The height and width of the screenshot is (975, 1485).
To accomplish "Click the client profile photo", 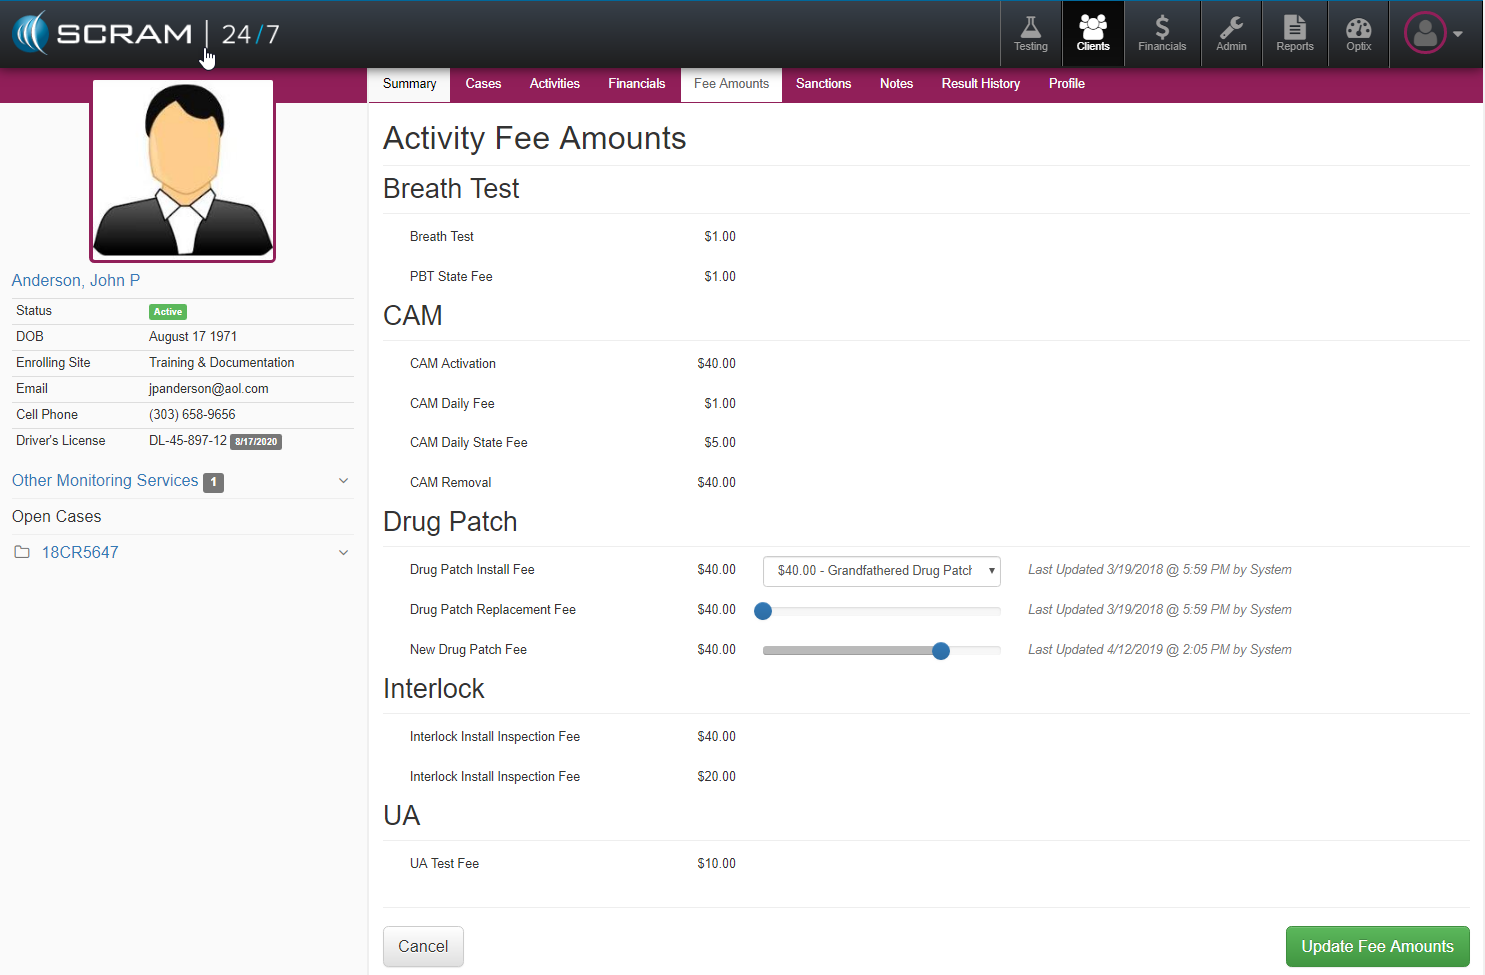I will click(x=183, y=171).
